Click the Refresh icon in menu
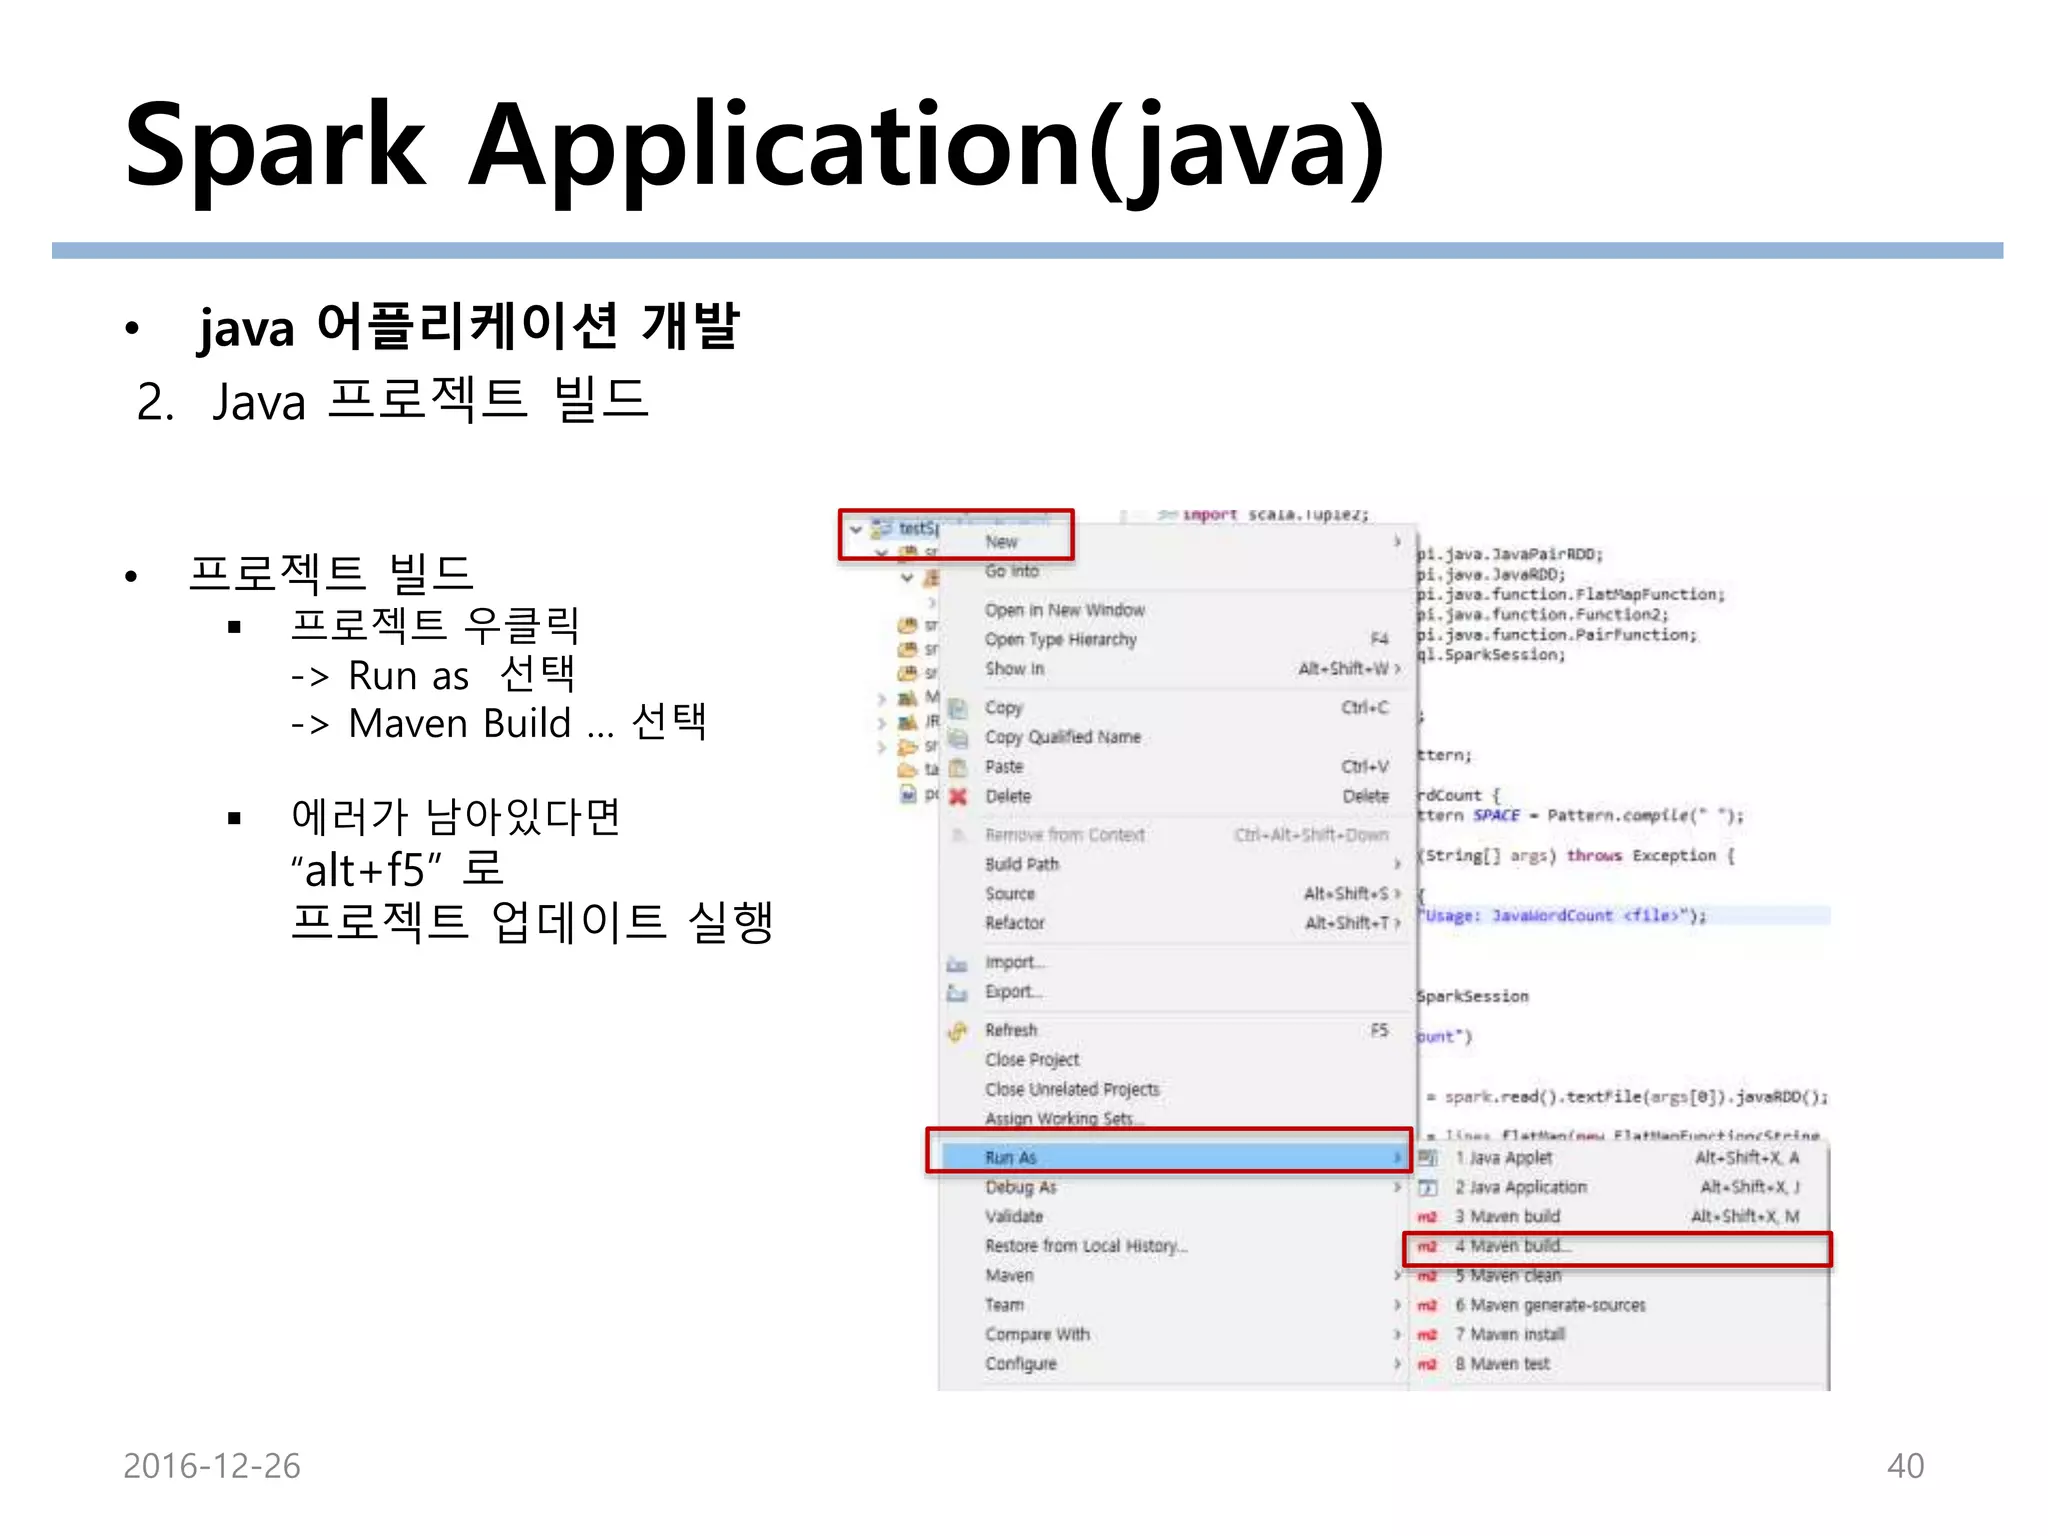The image size is (2048, 1536). tap(958, 1031)
